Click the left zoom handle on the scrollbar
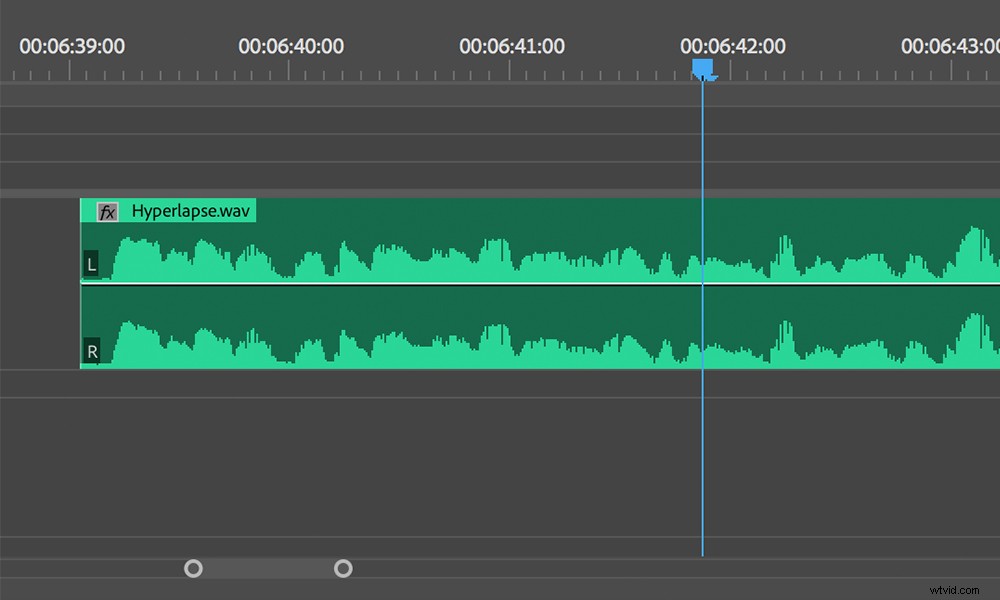Image resolution: width=1000 pixels, height=600 pixels. (x=193, y=568)
